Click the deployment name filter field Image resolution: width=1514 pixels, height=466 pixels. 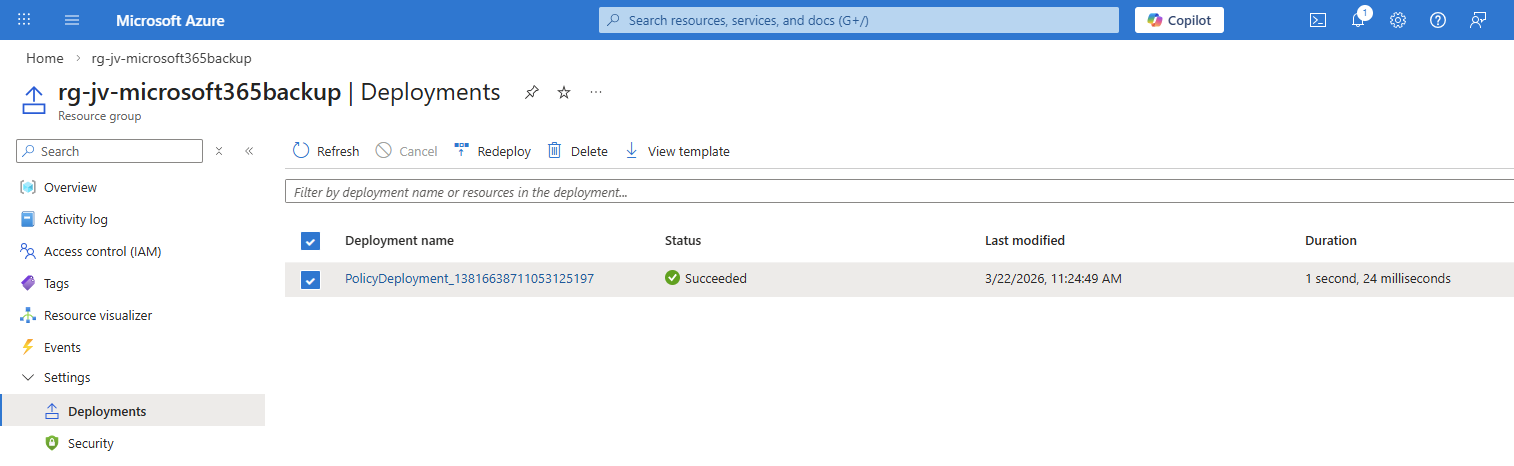(x=898, y=192)
